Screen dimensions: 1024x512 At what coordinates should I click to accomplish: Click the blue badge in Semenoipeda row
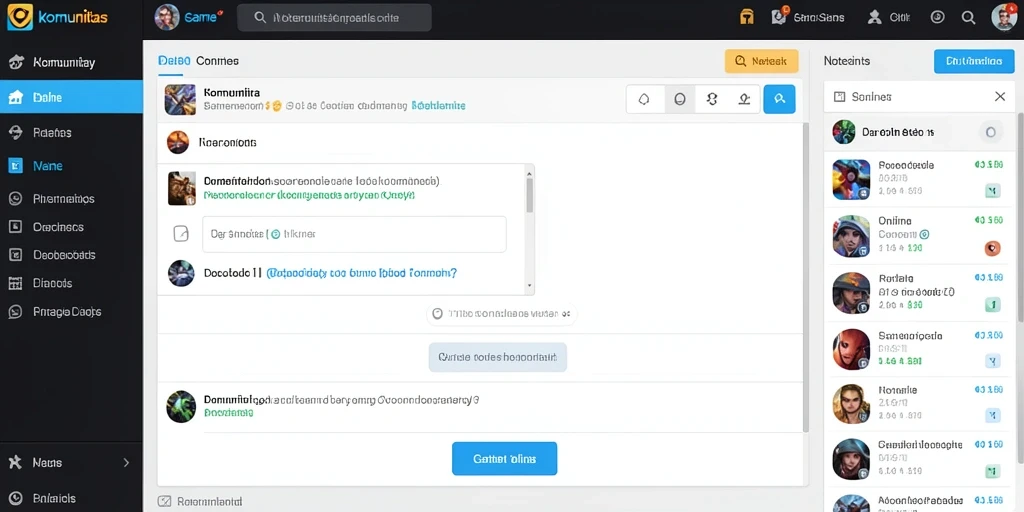coord(993,360)
